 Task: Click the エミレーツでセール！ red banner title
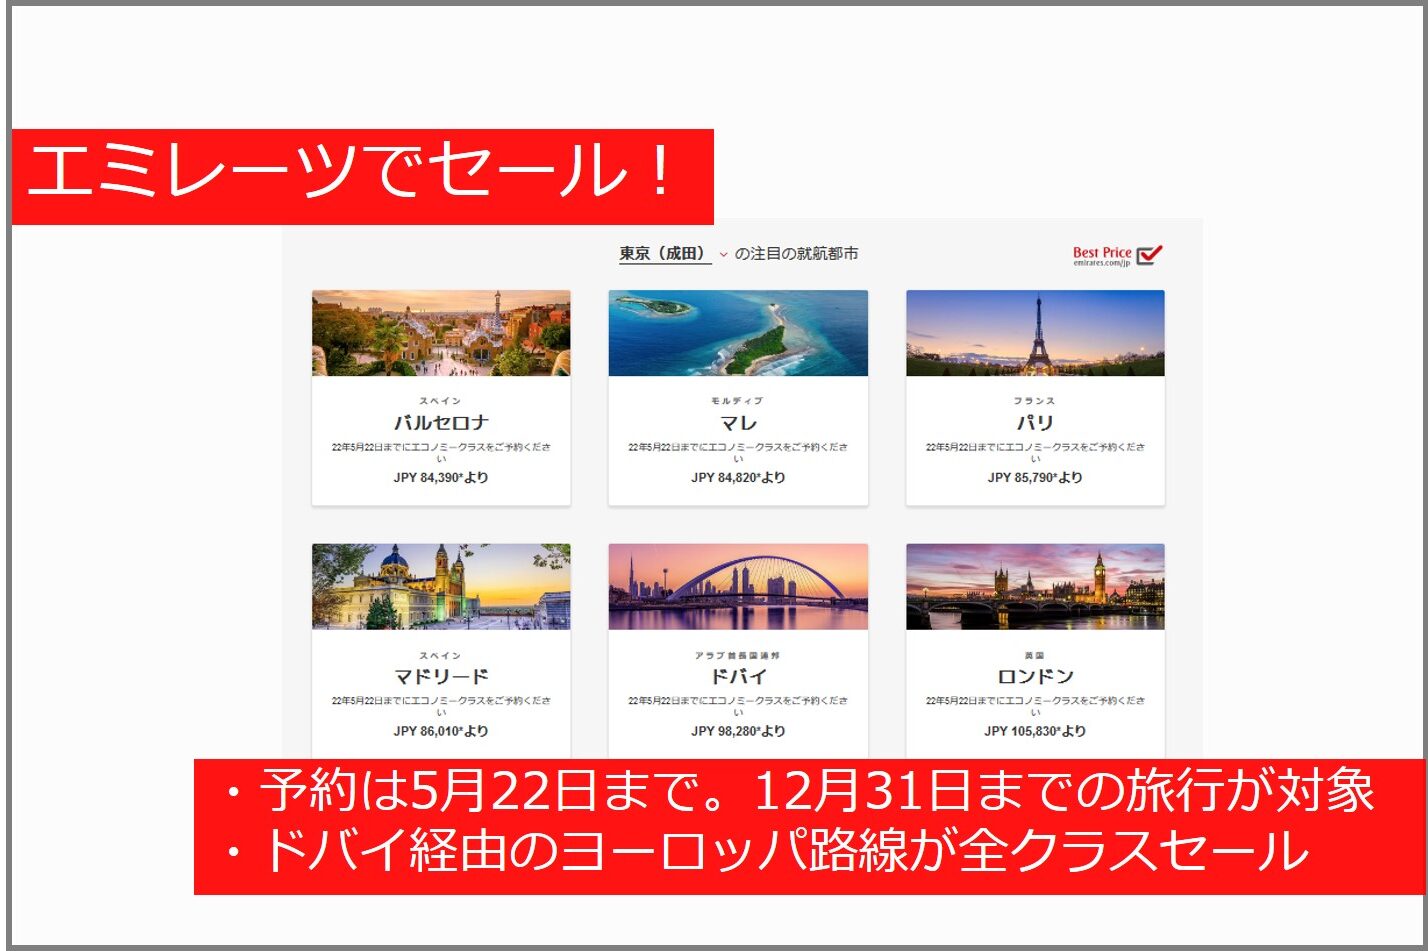[x=363, y=176]
